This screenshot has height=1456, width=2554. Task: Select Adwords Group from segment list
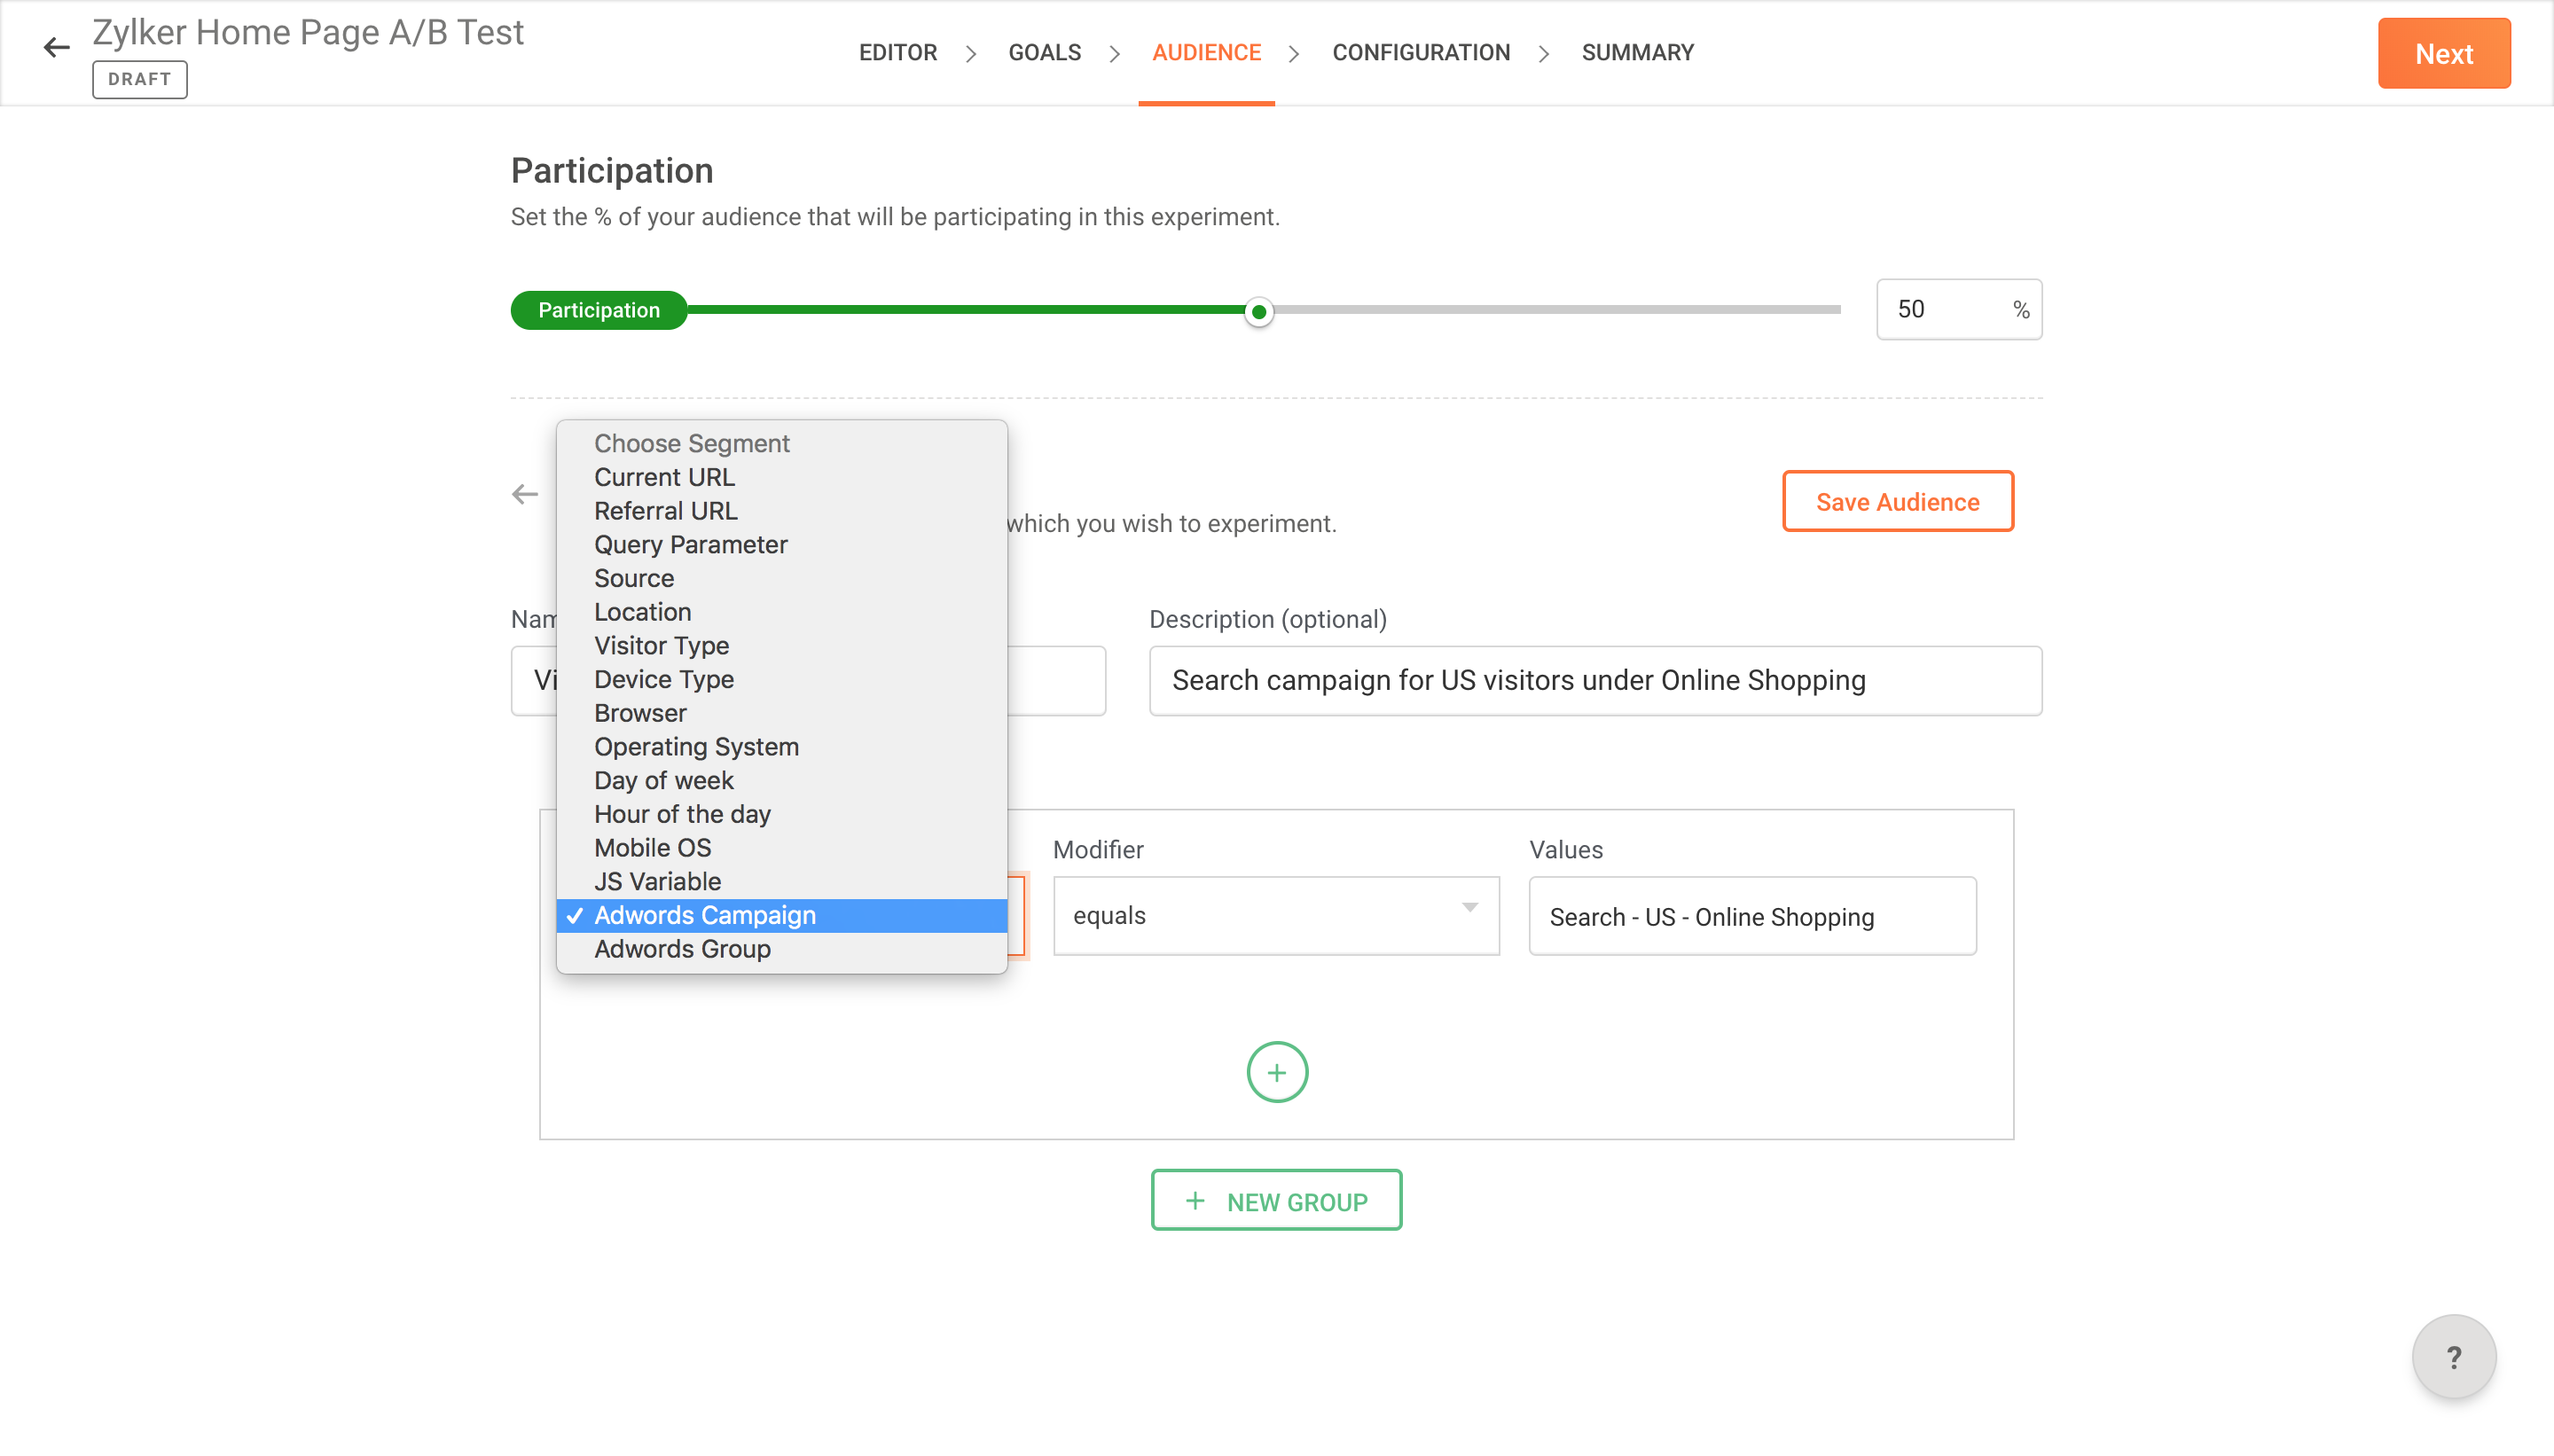[x=682, y=948]
